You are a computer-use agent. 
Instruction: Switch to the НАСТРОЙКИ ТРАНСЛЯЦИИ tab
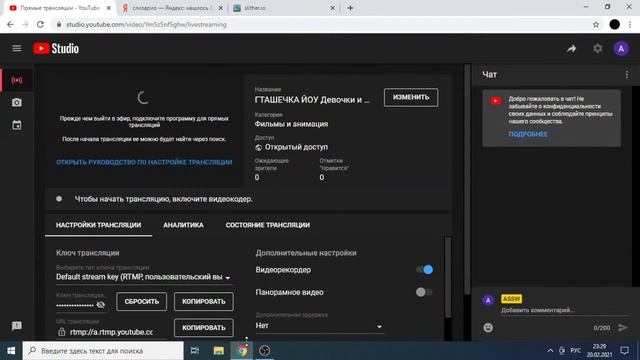coord(98,225)
